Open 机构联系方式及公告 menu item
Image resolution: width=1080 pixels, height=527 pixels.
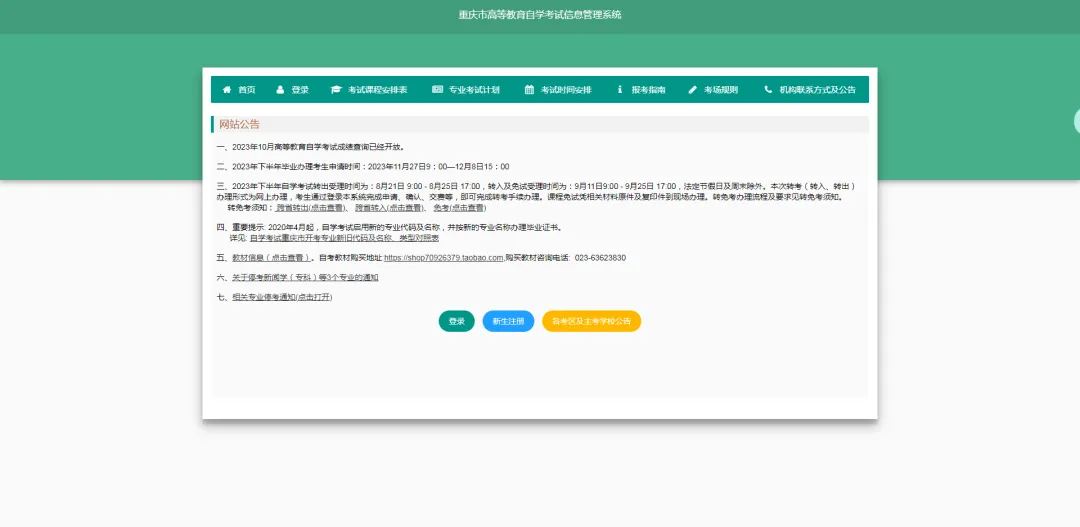[810, 90]
